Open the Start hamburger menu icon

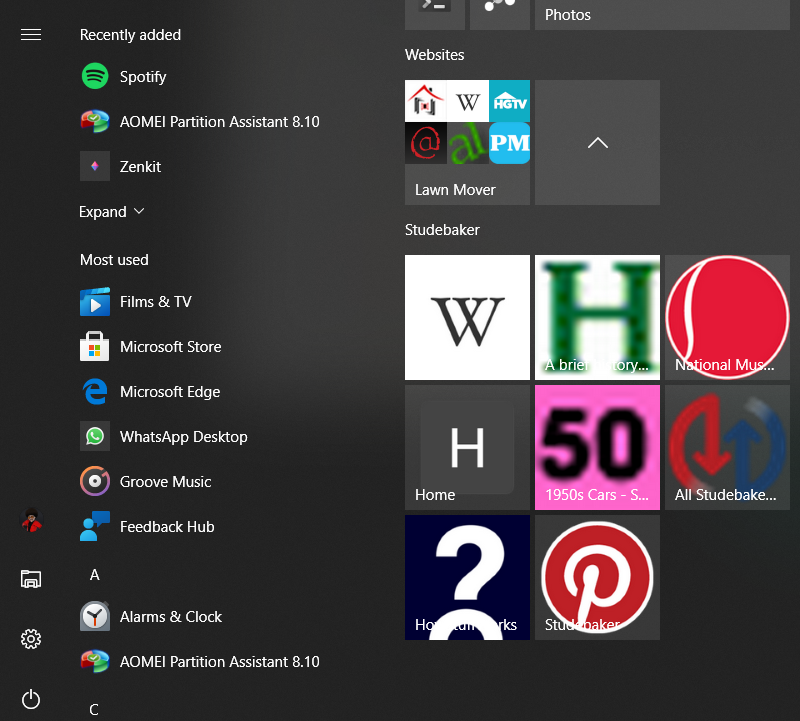coord(31,34)
